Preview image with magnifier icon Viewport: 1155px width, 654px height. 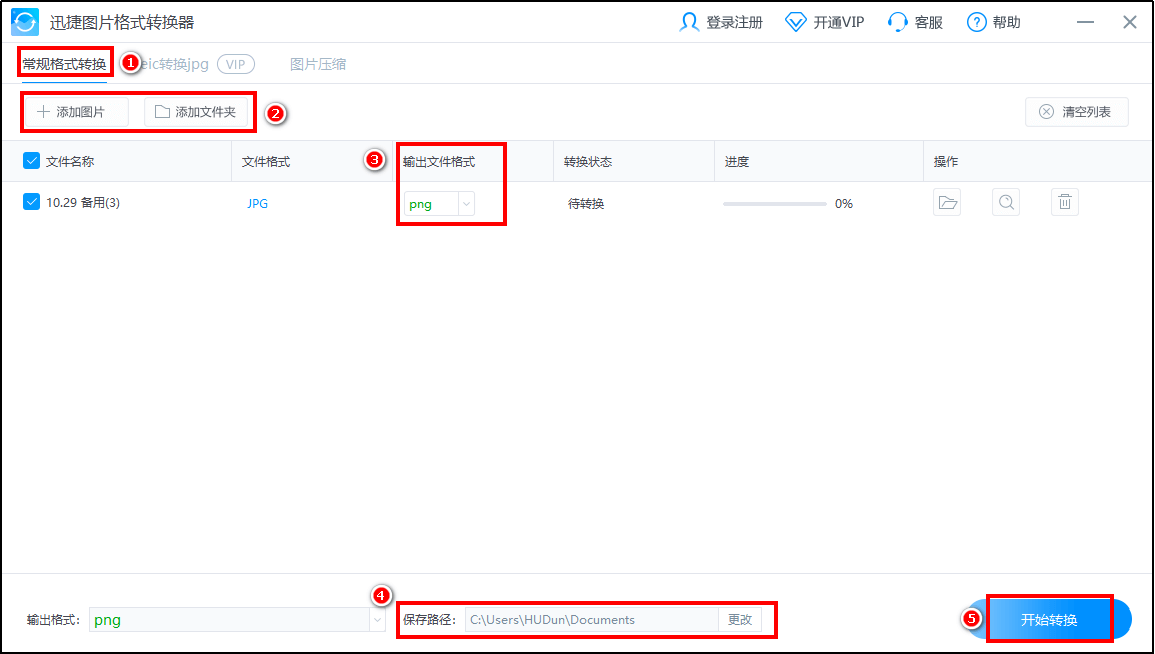(x=1006, y=203)
